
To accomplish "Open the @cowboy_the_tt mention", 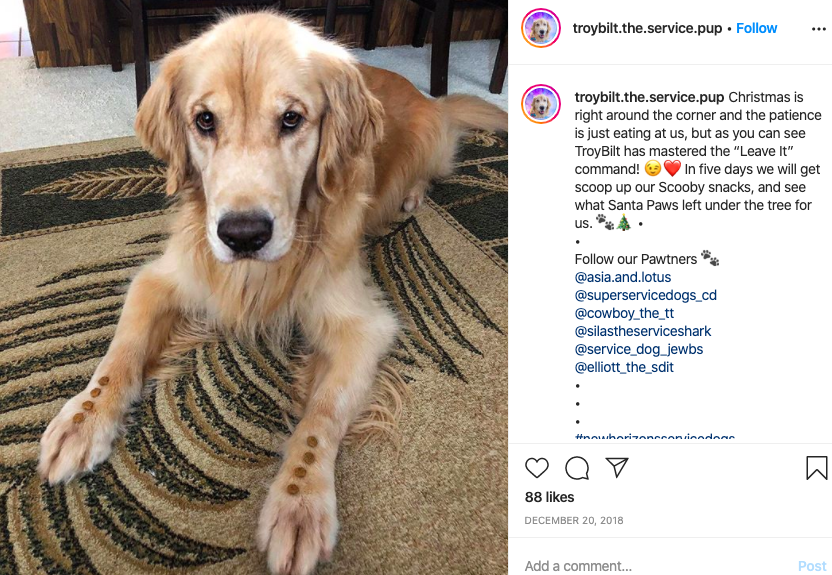I will [624, 313].
